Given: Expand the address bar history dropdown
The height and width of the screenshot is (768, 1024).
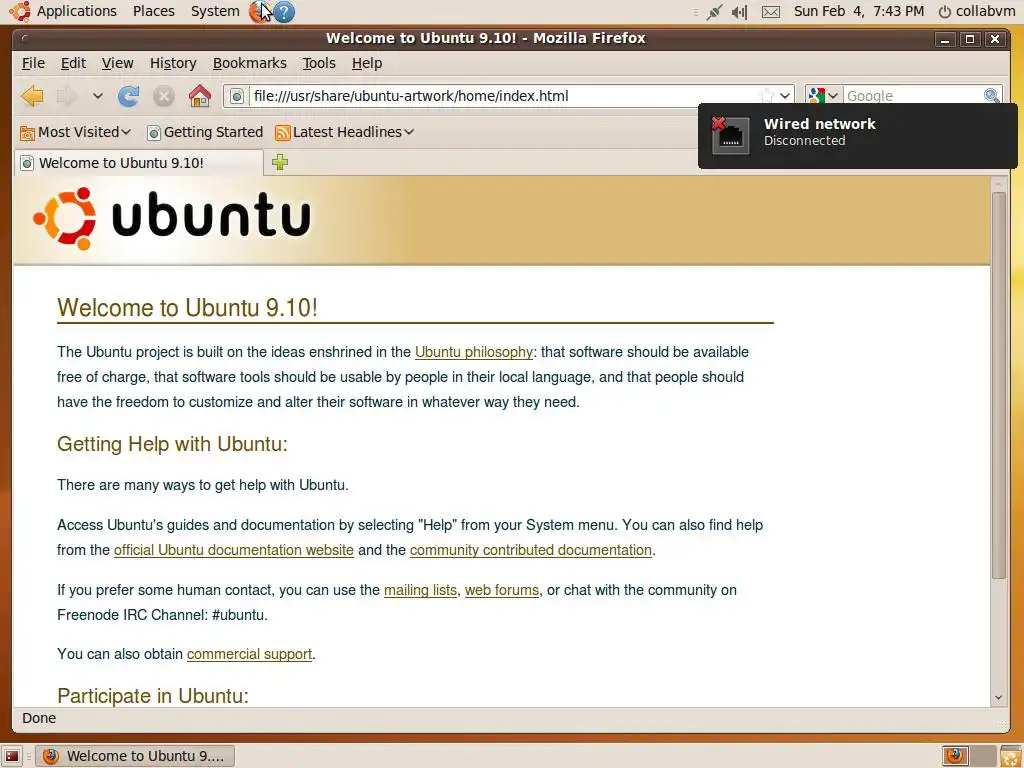Looking at the screenshot, I should pos(785,96).
